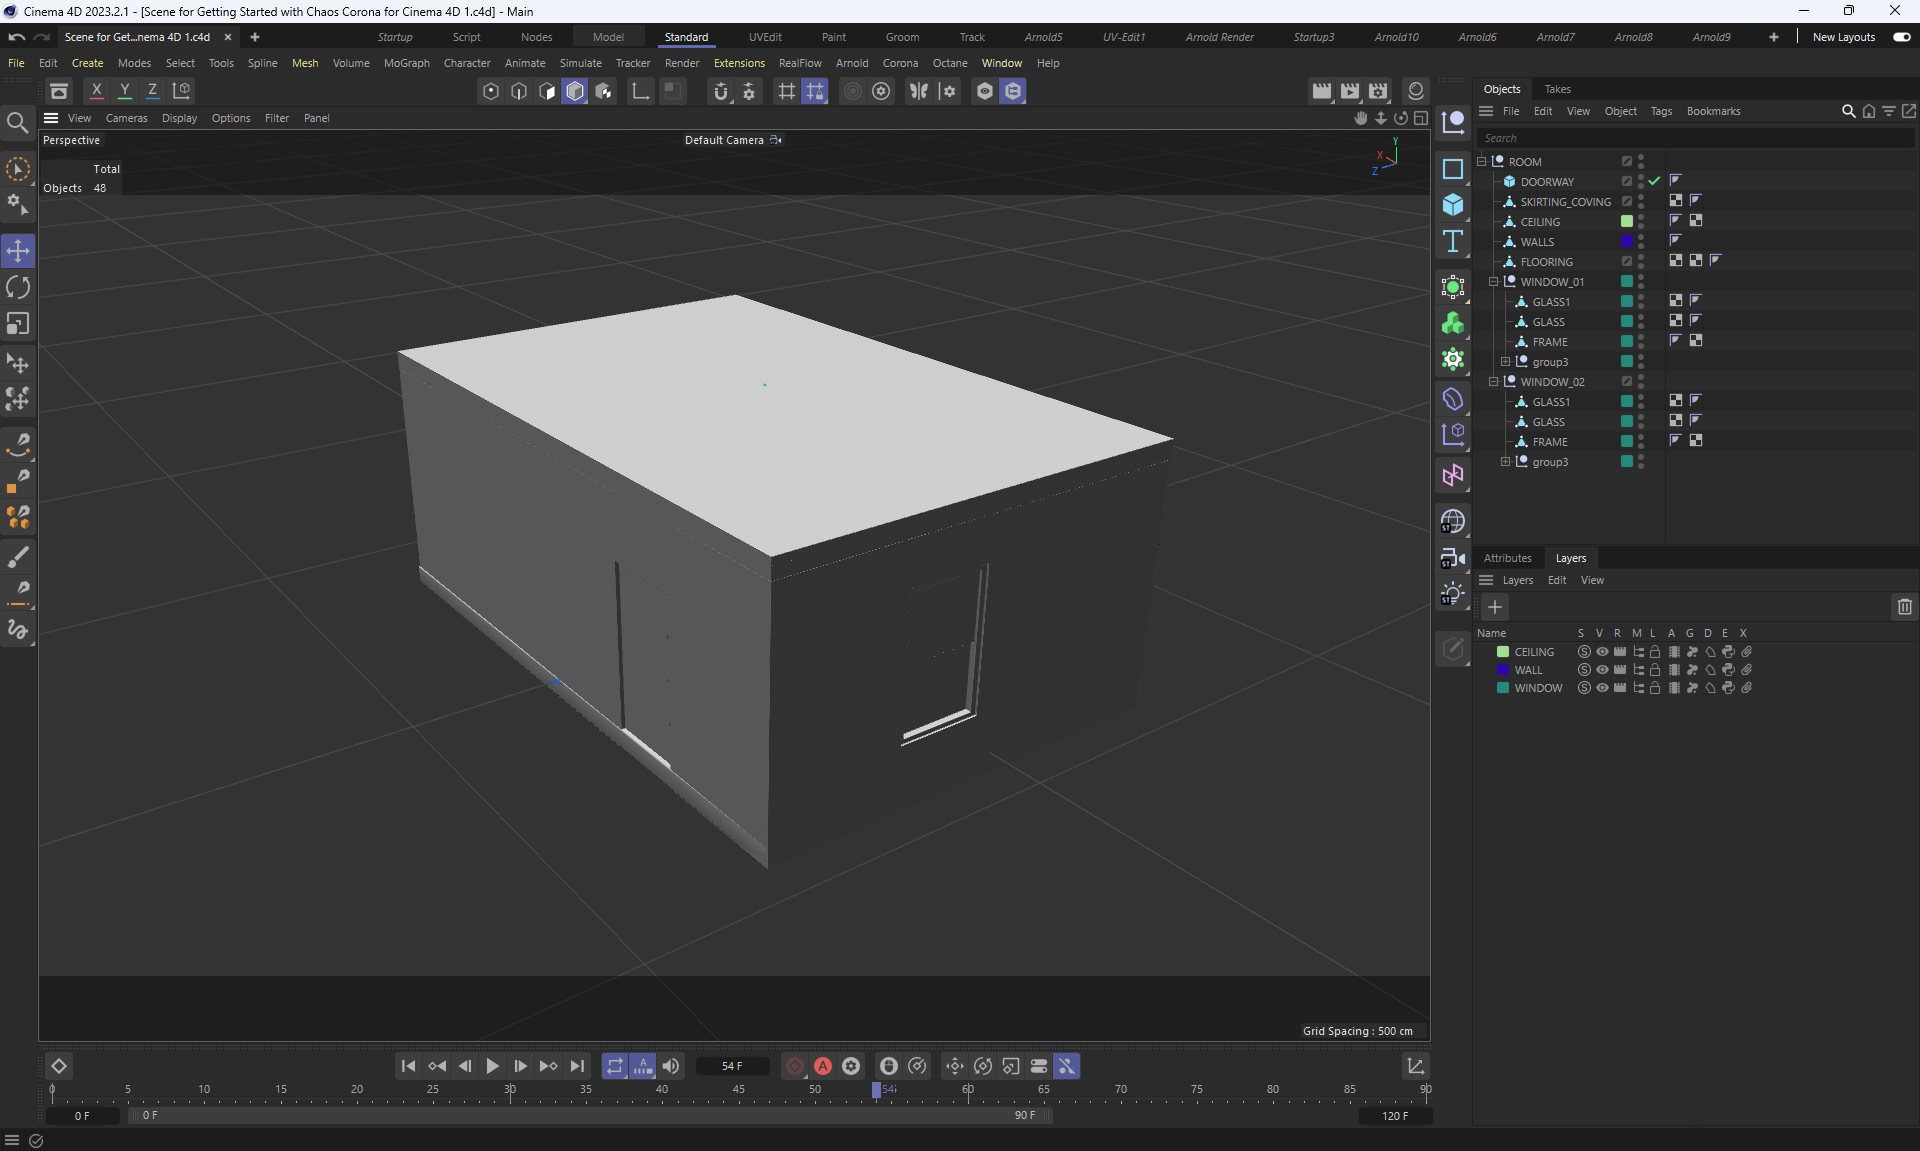
Task: Select the Rotate tool
Action: [x=18, y=288]
